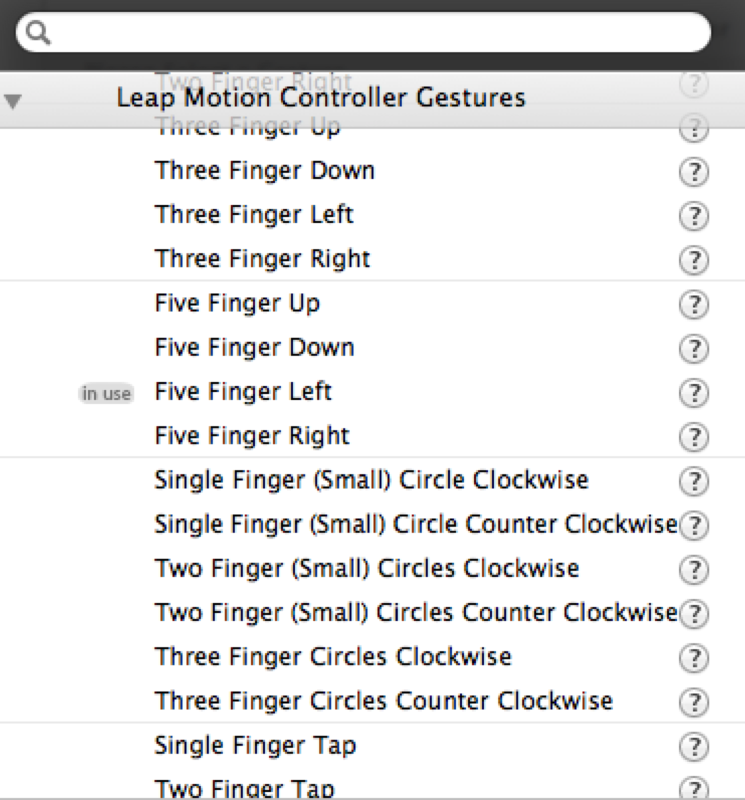Collapse Leap Motion Controller Gestures section

click(13, 100)
